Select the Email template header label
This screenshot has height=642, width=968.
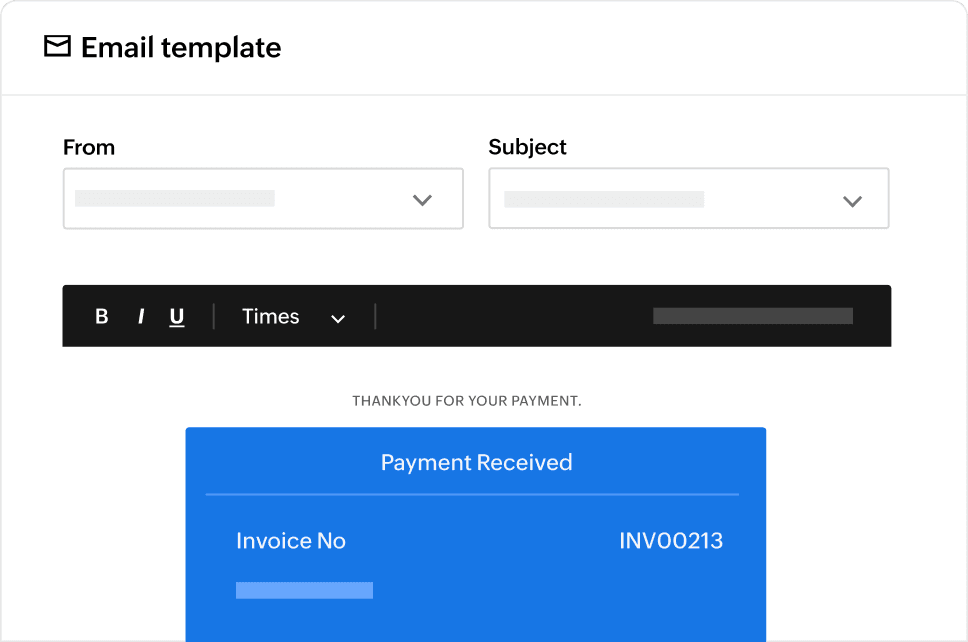coord(180,47)
